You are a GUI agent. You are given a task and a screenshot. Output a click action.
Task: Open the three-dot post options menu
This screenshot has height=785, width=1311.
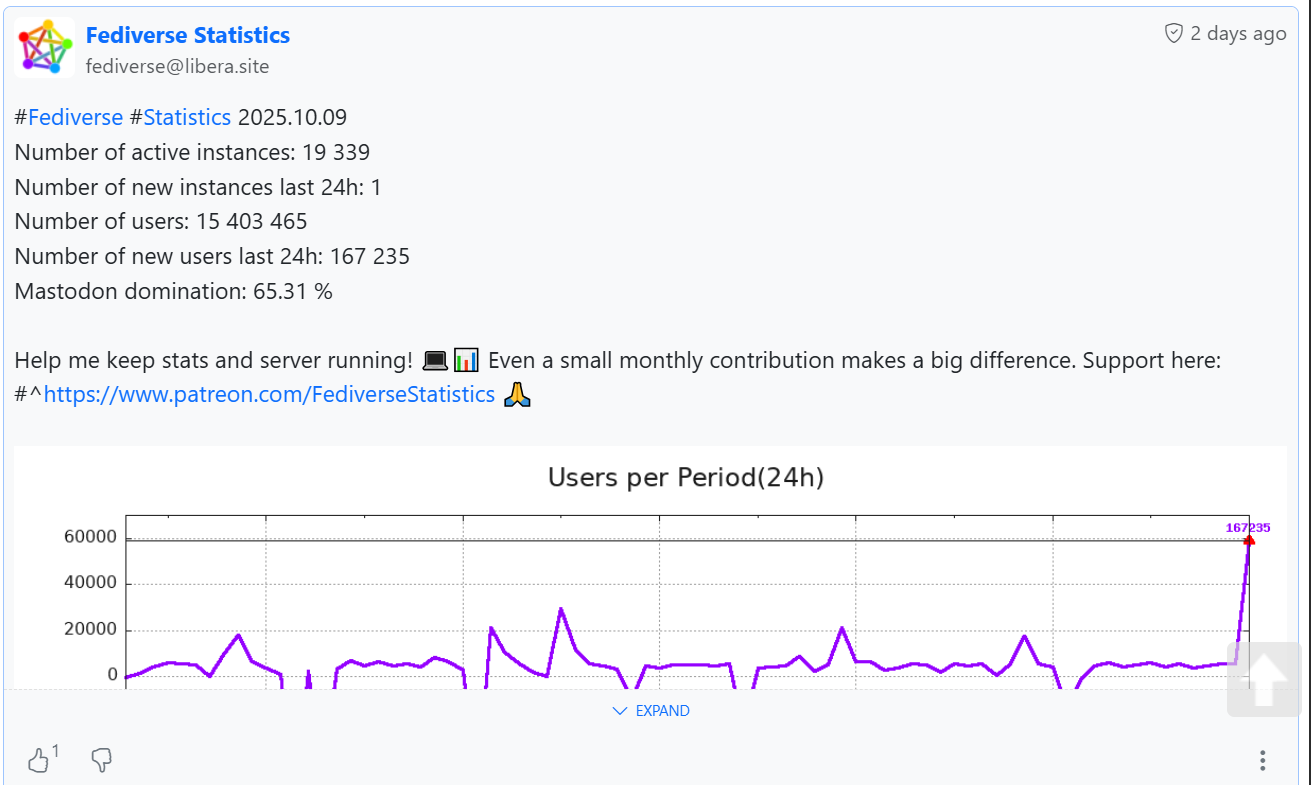[1263, 761]
